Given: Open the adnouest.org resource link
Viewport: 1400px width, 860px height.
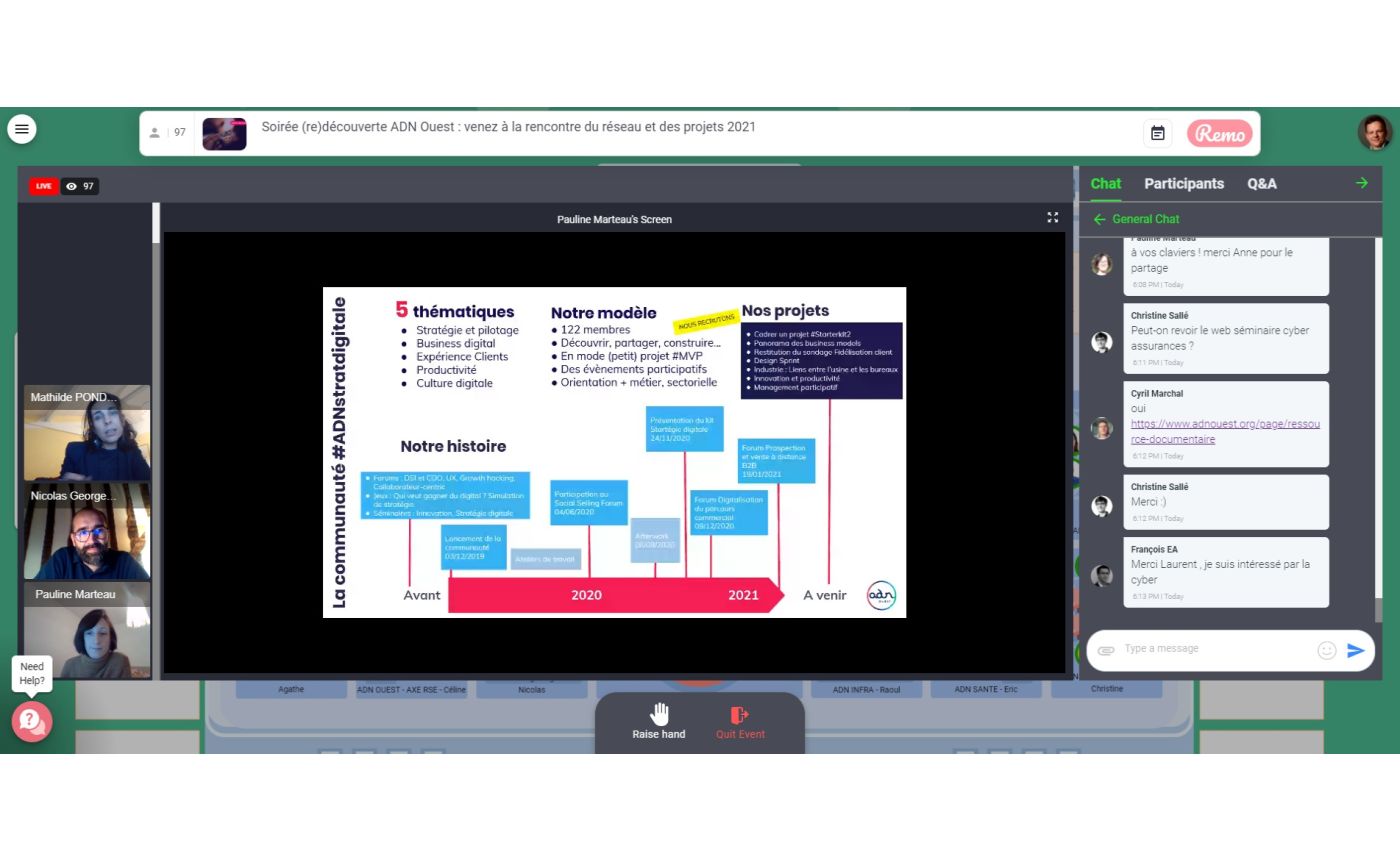Looking at the screenshot, I should [1224, 431].
